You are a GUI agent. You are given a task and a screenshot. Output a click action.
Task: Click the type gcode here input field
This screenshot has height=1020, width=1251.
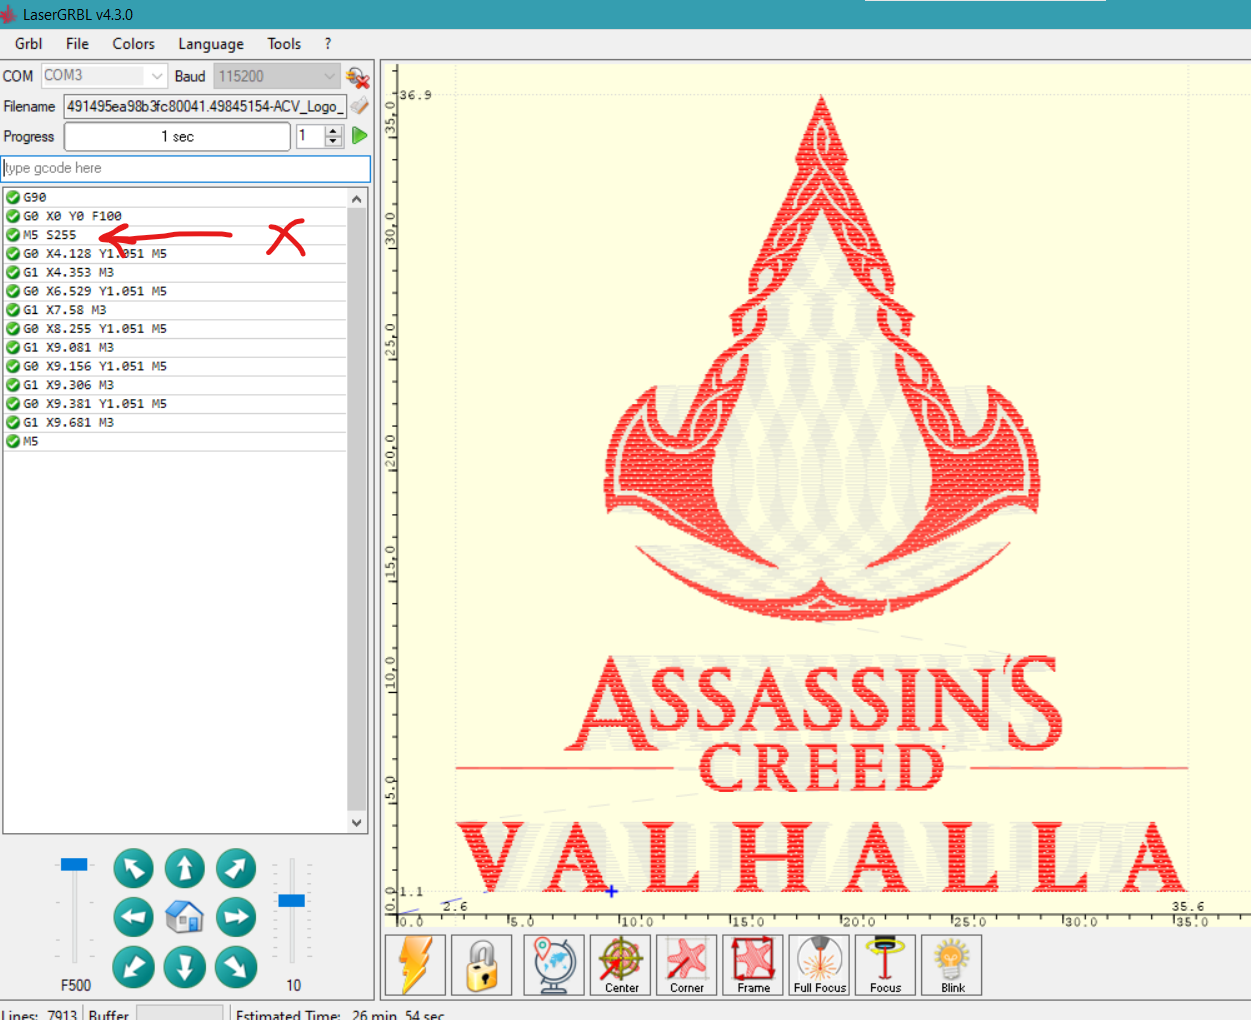186,168
